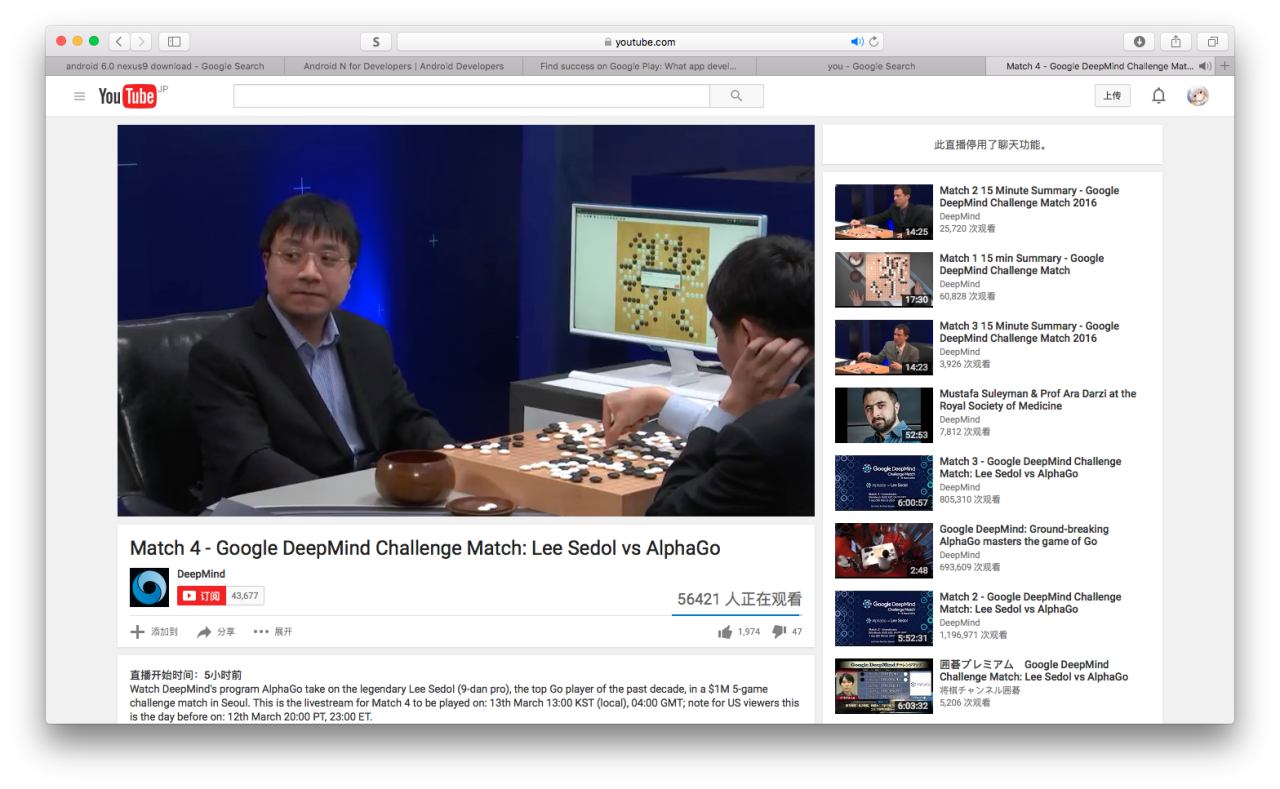
Task: Open Match 3 15 Minute Summary title link
Action: click(1029, 332)
